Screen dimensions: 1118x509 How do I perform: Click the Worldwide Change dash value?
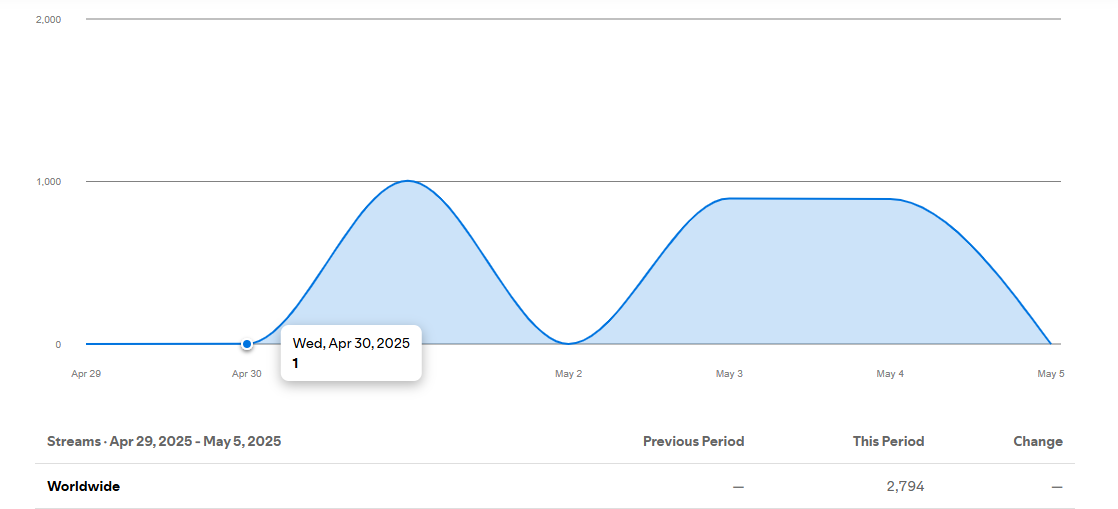click(x=1056, y=487)
